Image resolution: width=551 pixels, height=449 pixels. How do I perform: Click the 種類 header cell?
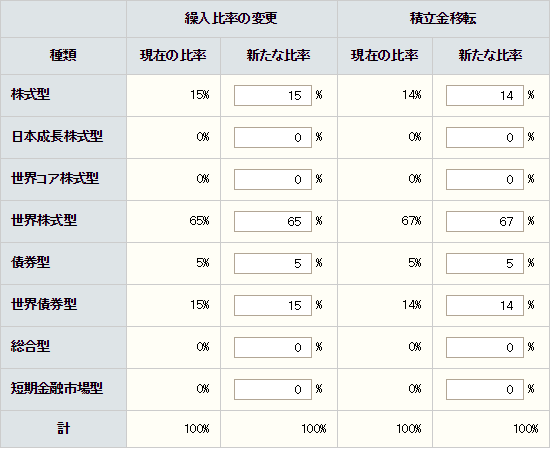(x=63, y=56)
